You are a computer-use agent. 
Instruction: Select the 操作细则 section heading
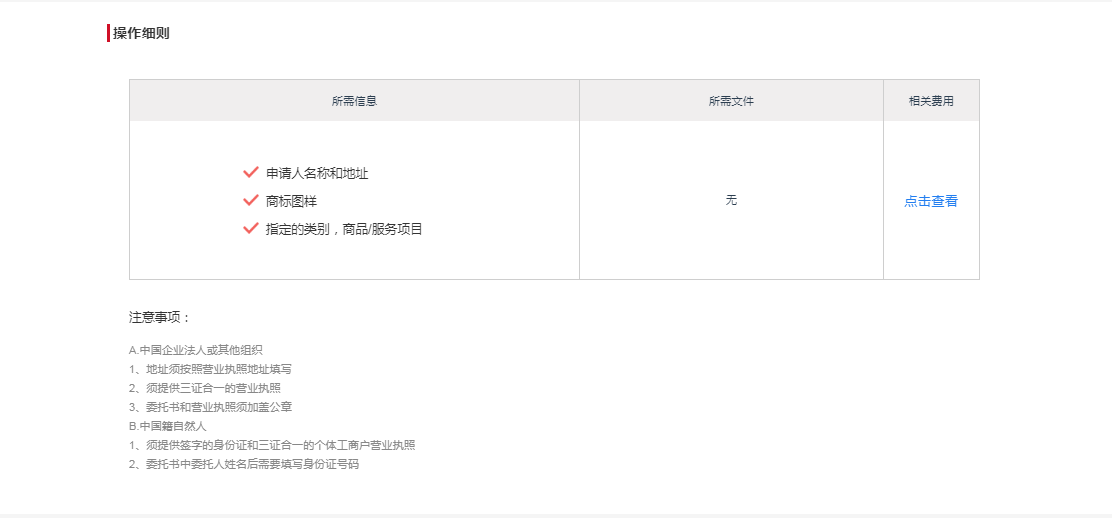pos(141,33)
